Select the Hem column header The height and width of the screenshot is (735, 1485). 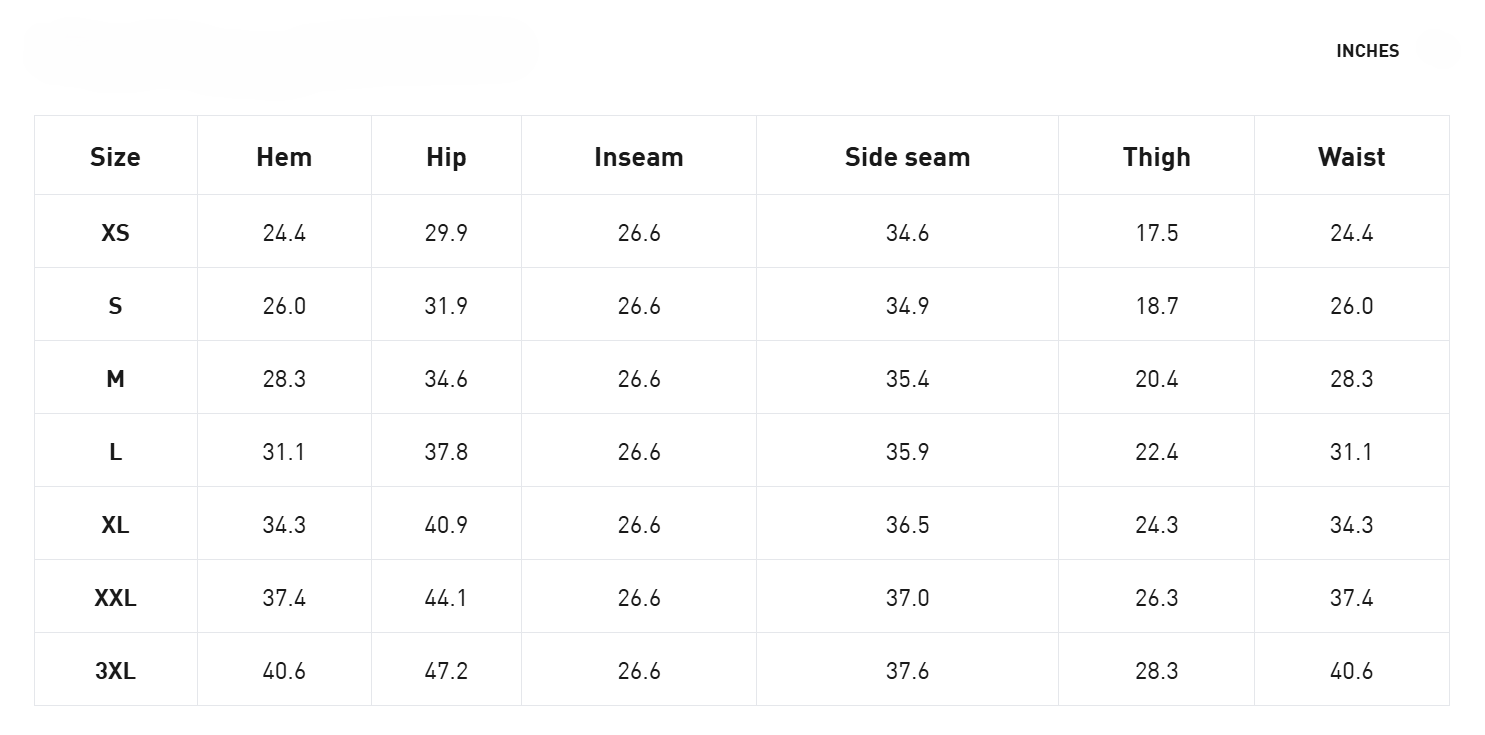pyautogui.click(x=284, y=157)
